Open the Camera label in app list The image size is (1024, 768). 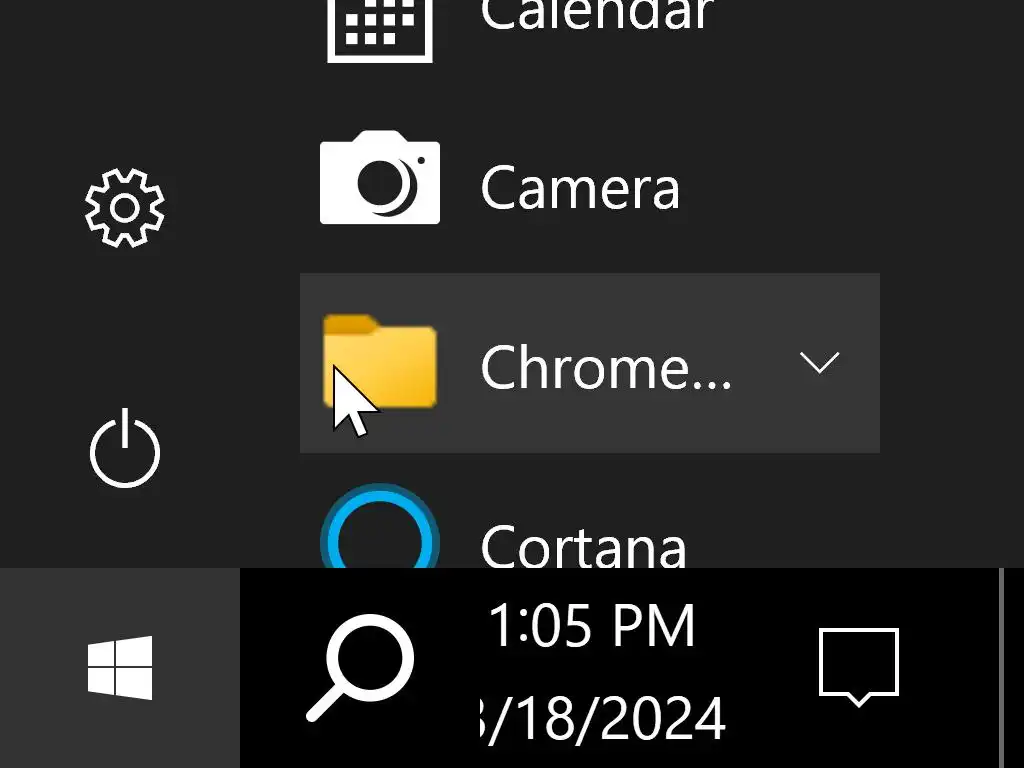[x=580, y=188]
